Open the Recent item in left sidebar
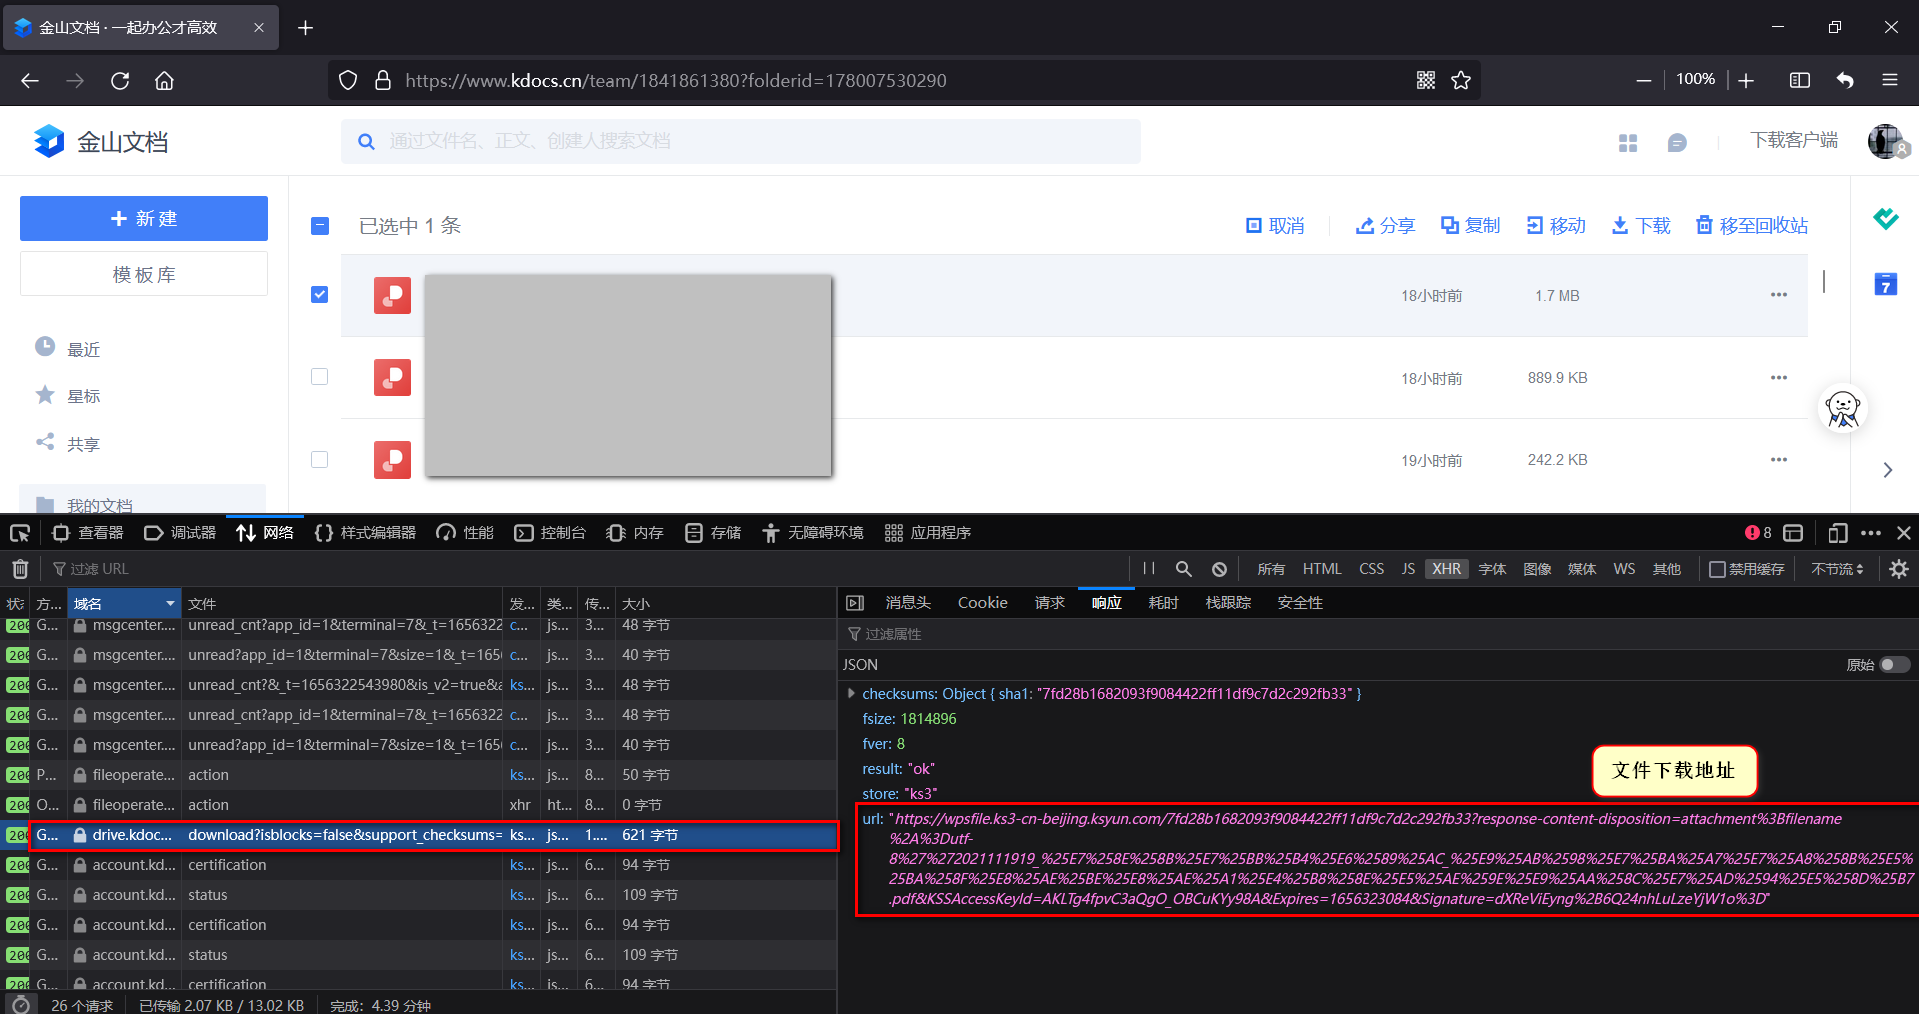The height and width of the screenshot is (1014, 1919). 68,349
